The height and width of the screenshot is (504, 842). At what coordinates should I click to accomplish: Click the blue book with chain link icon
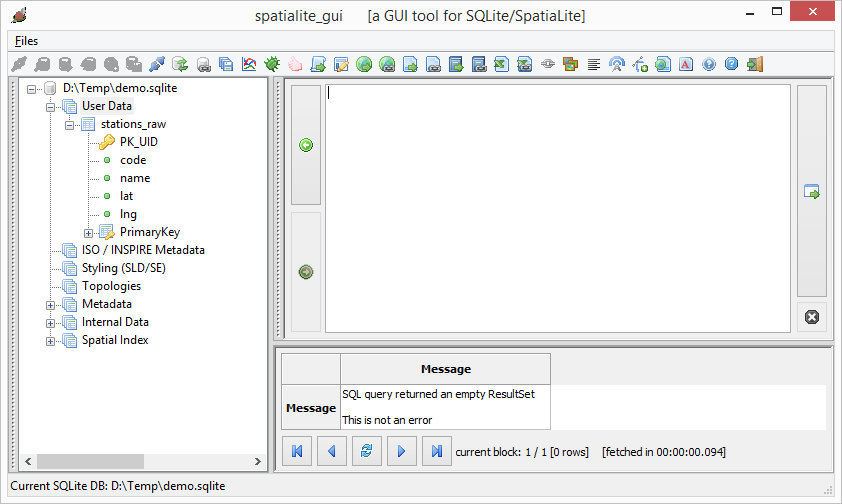[479, 64]
